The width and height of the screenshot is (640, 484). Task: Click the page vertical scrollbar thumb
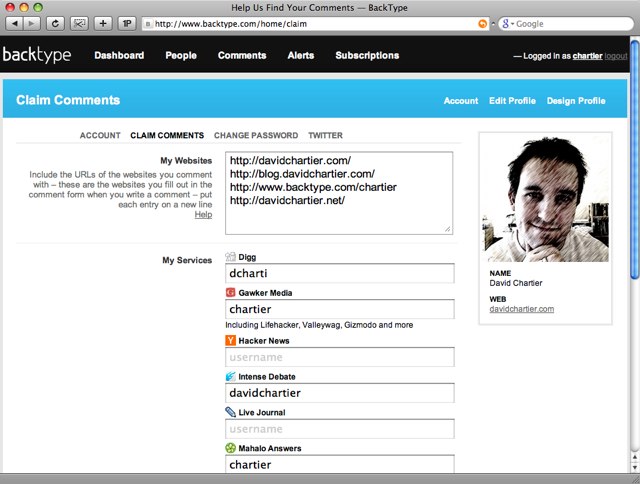click(635, 159)
